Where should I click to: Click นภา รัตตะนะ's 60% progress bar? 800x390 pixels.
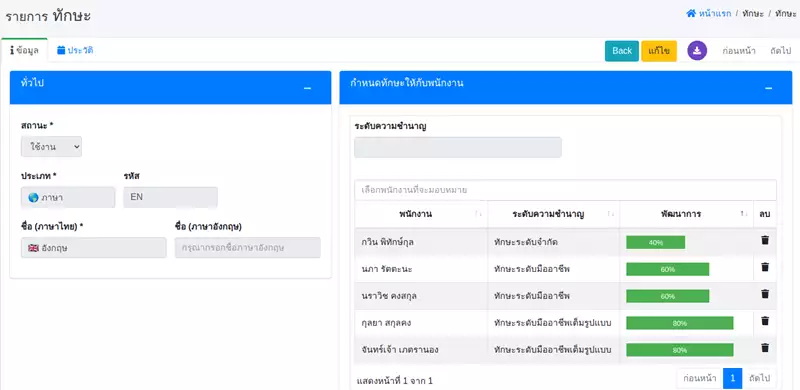(x=668, y=270)
